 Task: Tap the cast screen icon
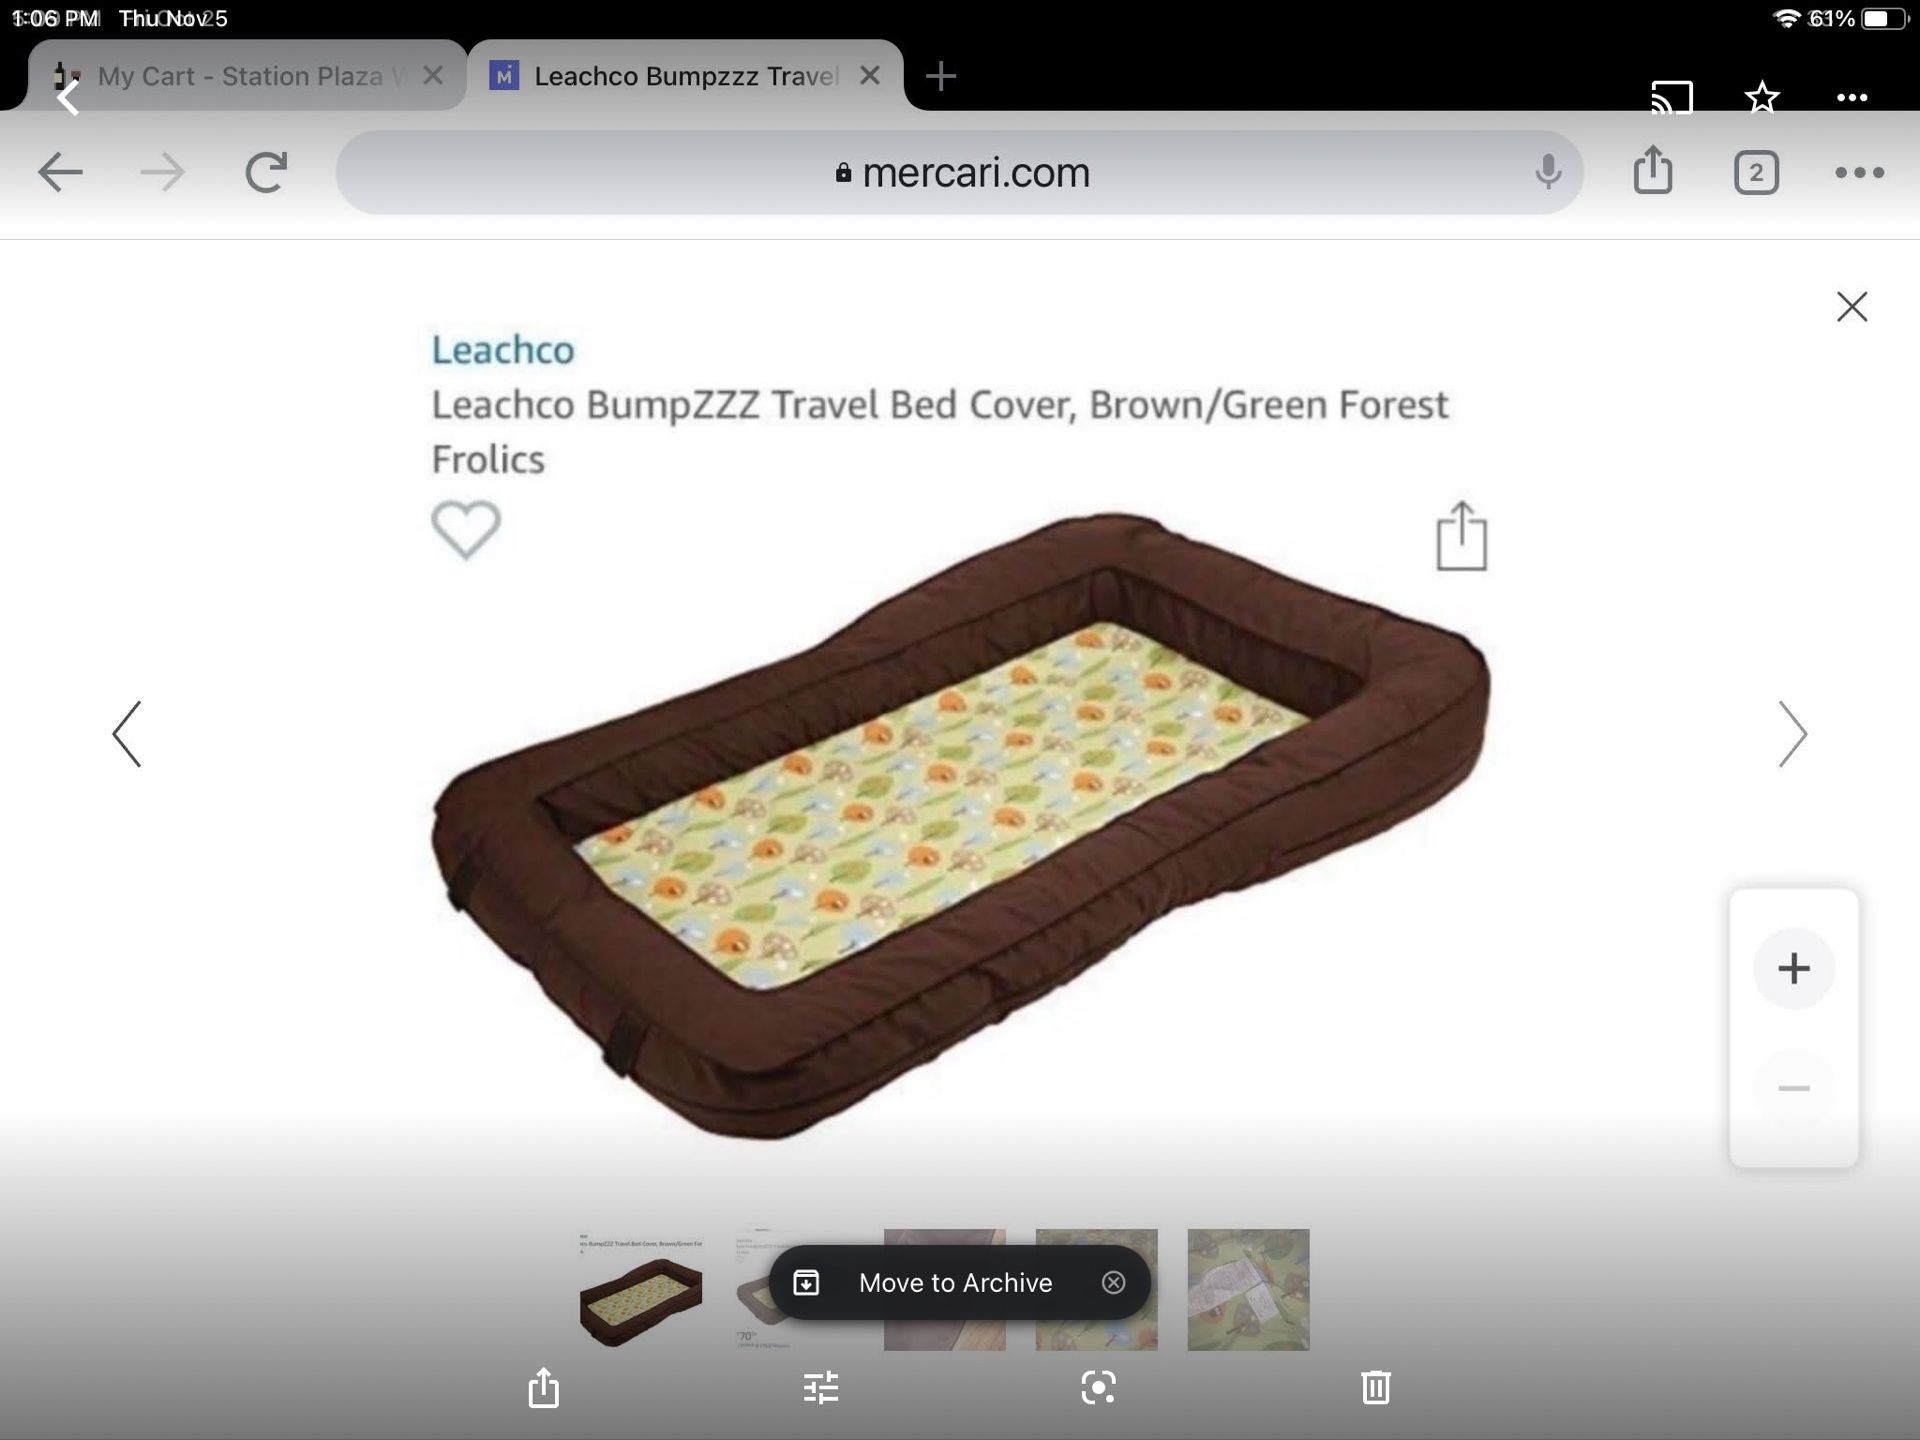coord(1671,98)
